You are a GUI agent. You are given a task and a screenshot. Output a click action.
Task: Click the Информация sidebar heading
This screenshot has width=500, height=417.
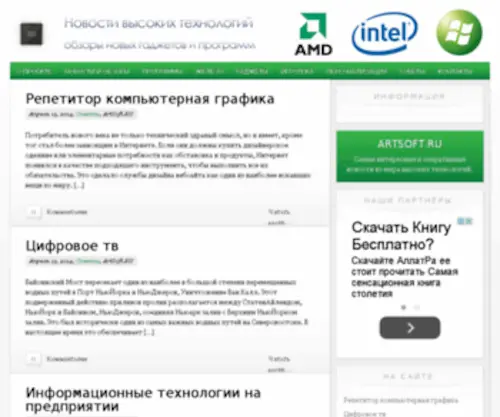point(409,97)
